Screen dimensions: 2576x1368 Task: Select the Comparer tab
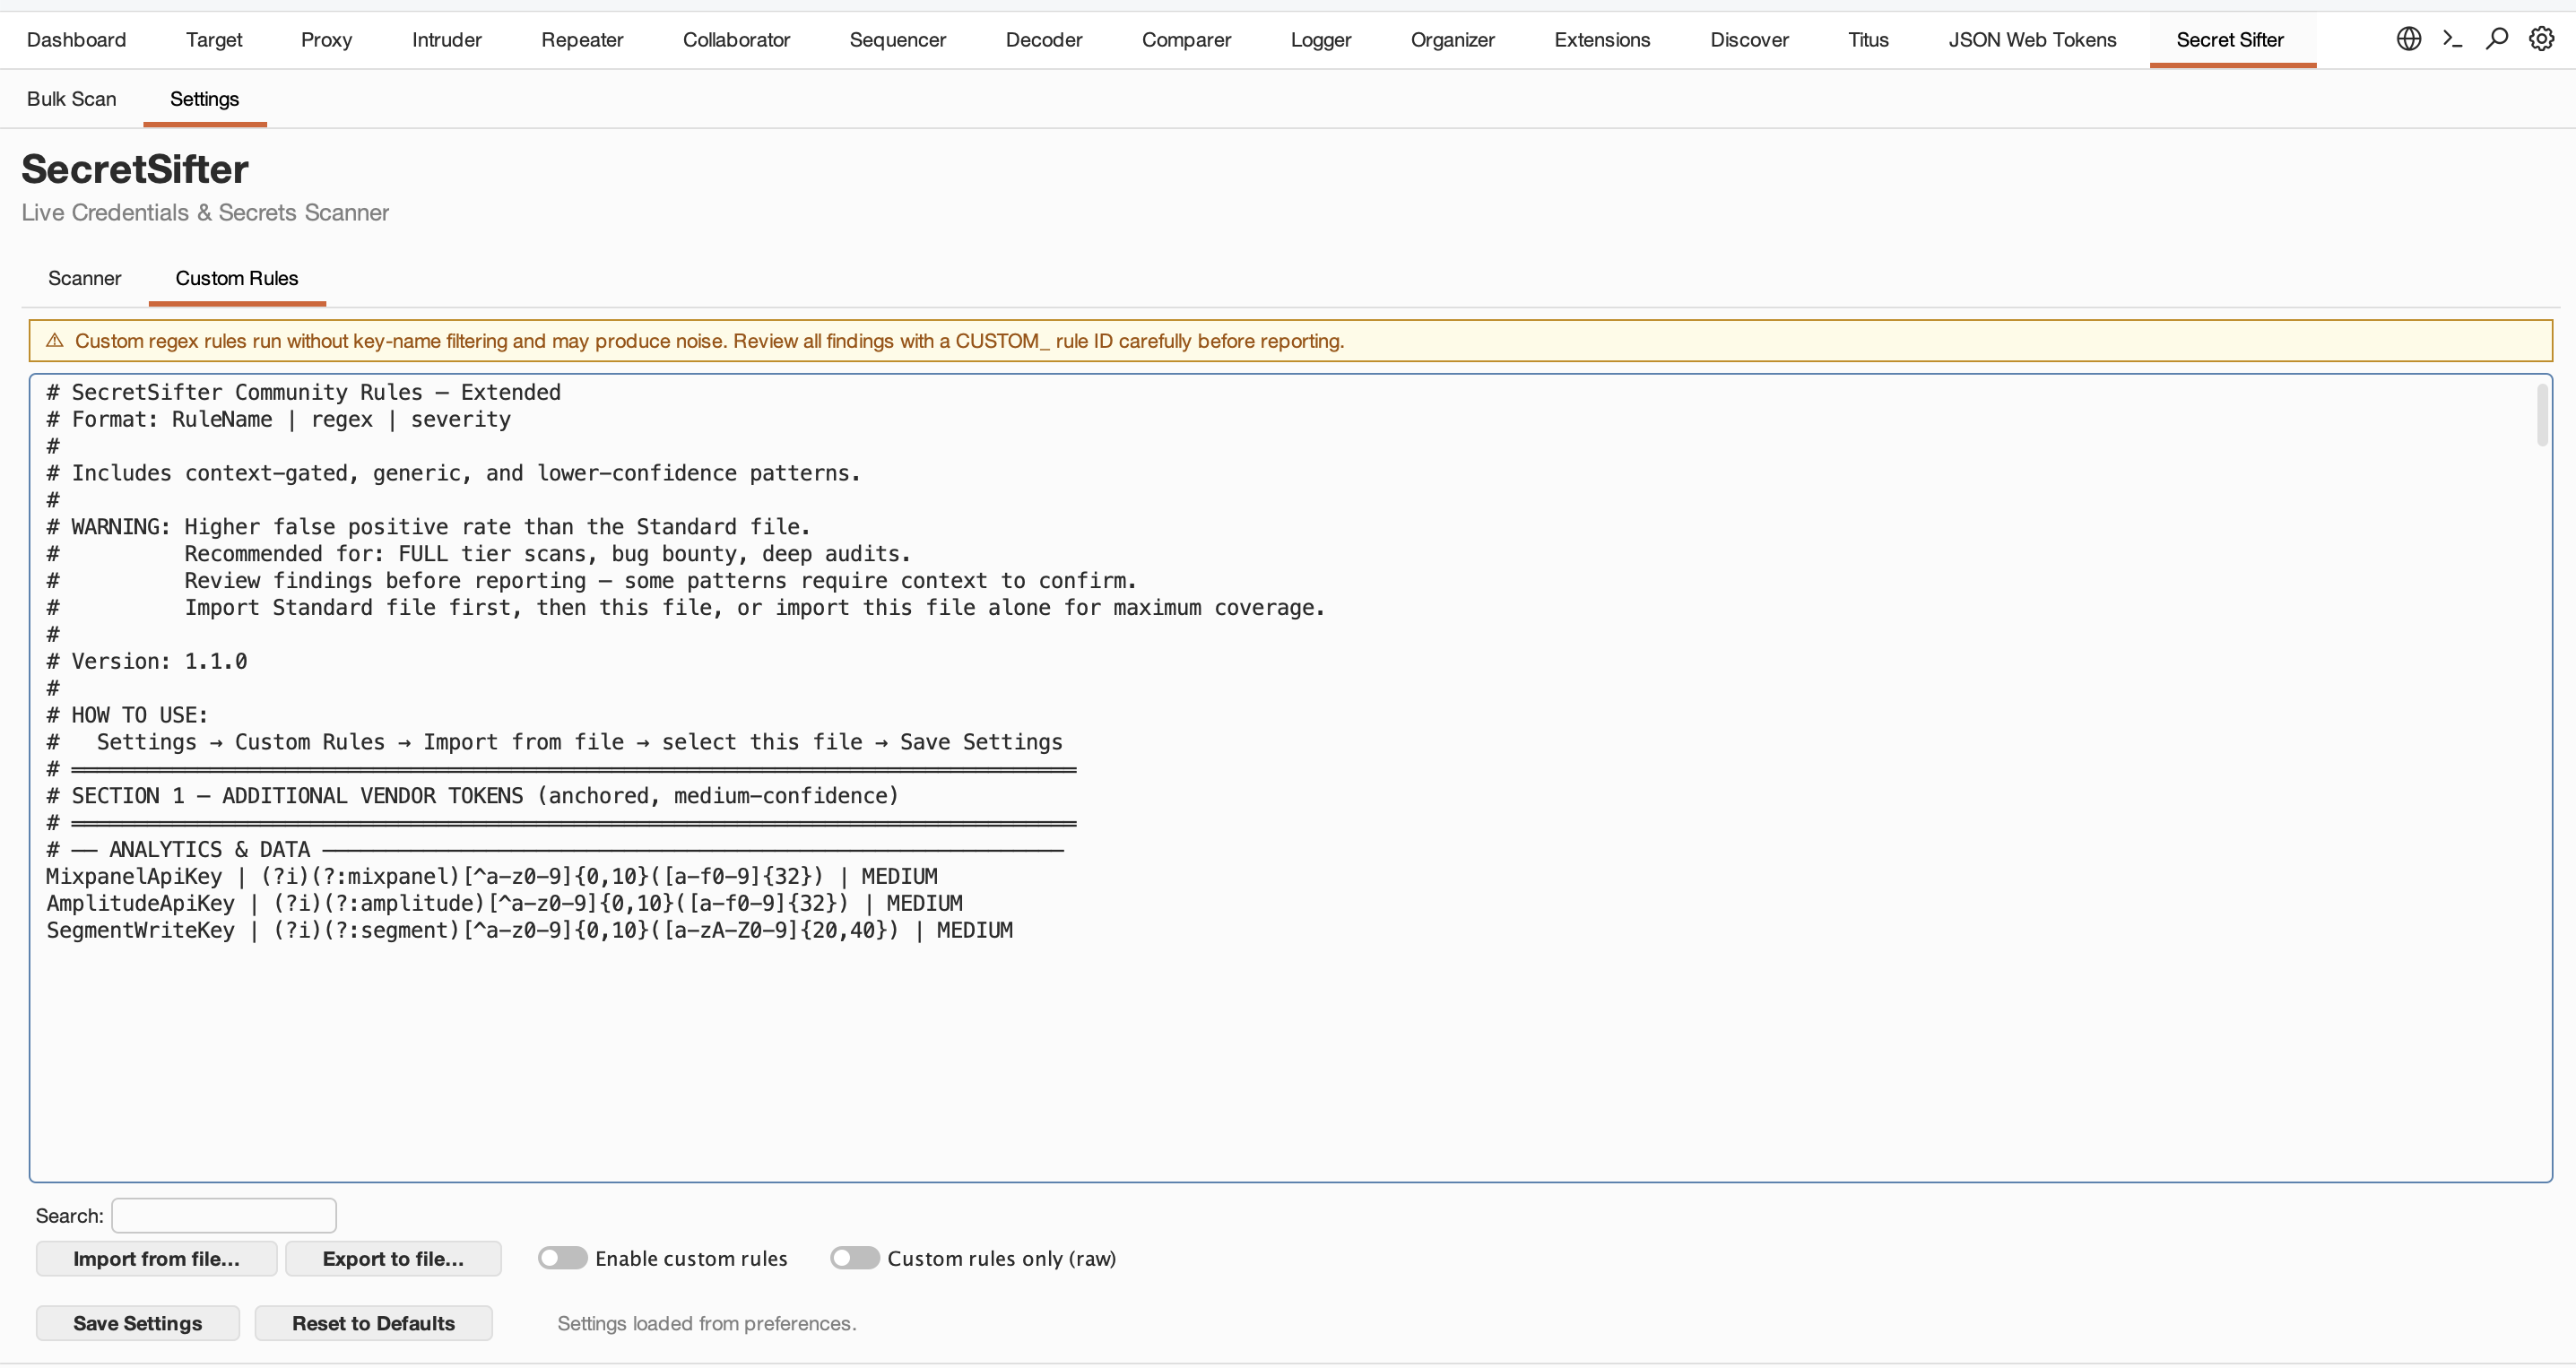tap(1187, 39)
